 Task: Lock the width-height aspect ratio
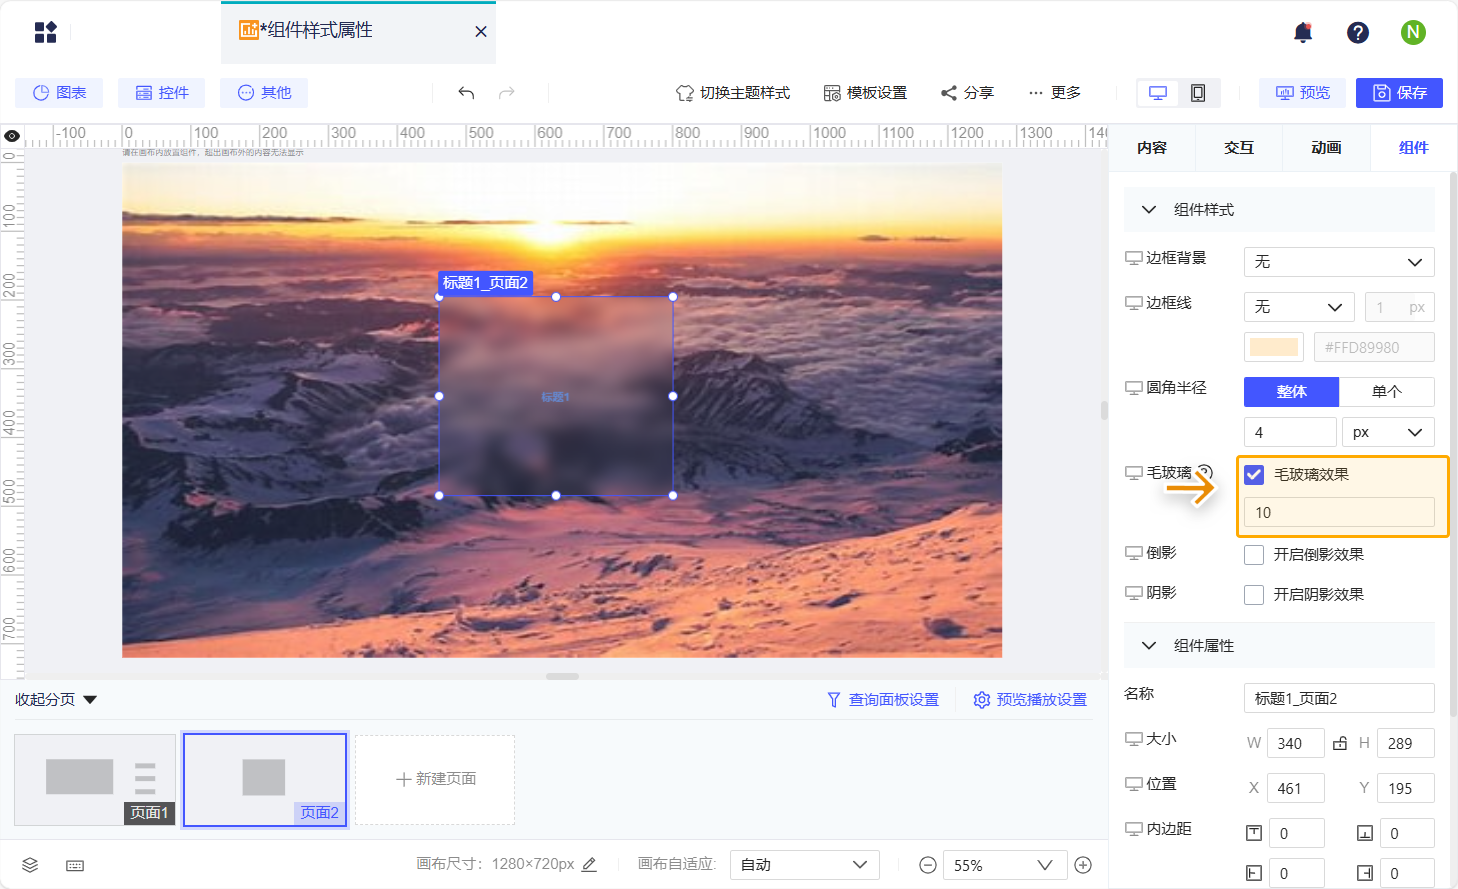pyautogui.click(x=1340, y=743)
